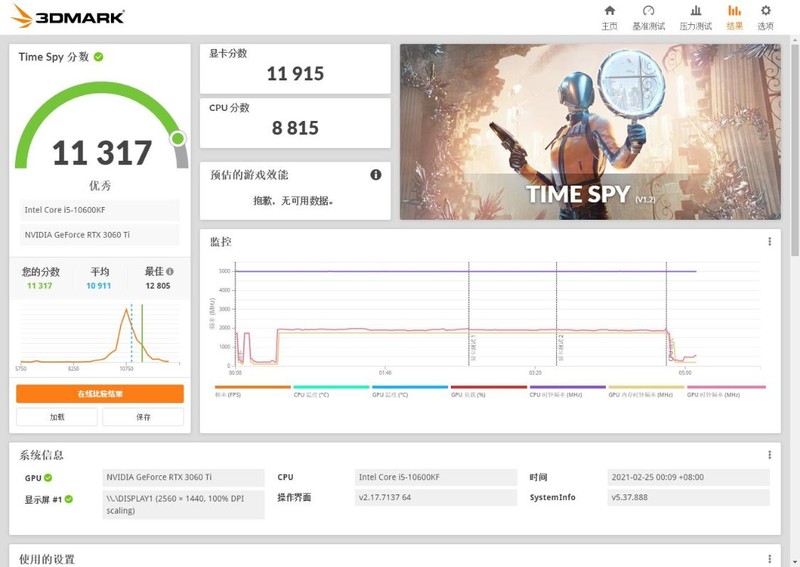The width and height of the screenshot is (800, 567).
Task: Click the System Info GPU field NVIDIA GeForce RTX 3060 Ti
Action: coord(183,478)
